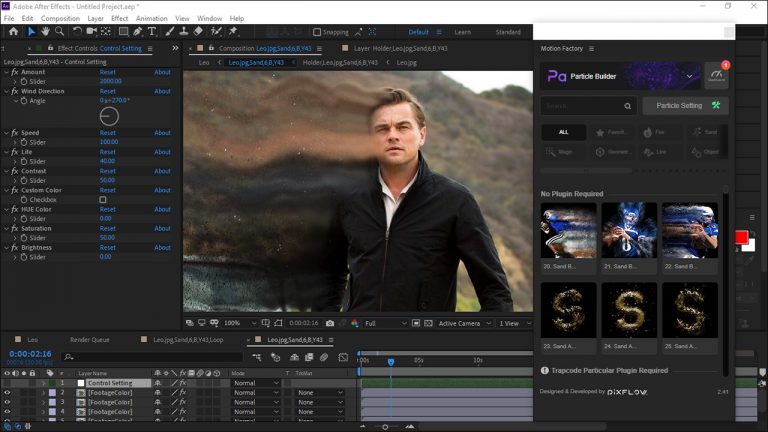Select the 20. Sand B preset thumbnail

coord(568,231)
